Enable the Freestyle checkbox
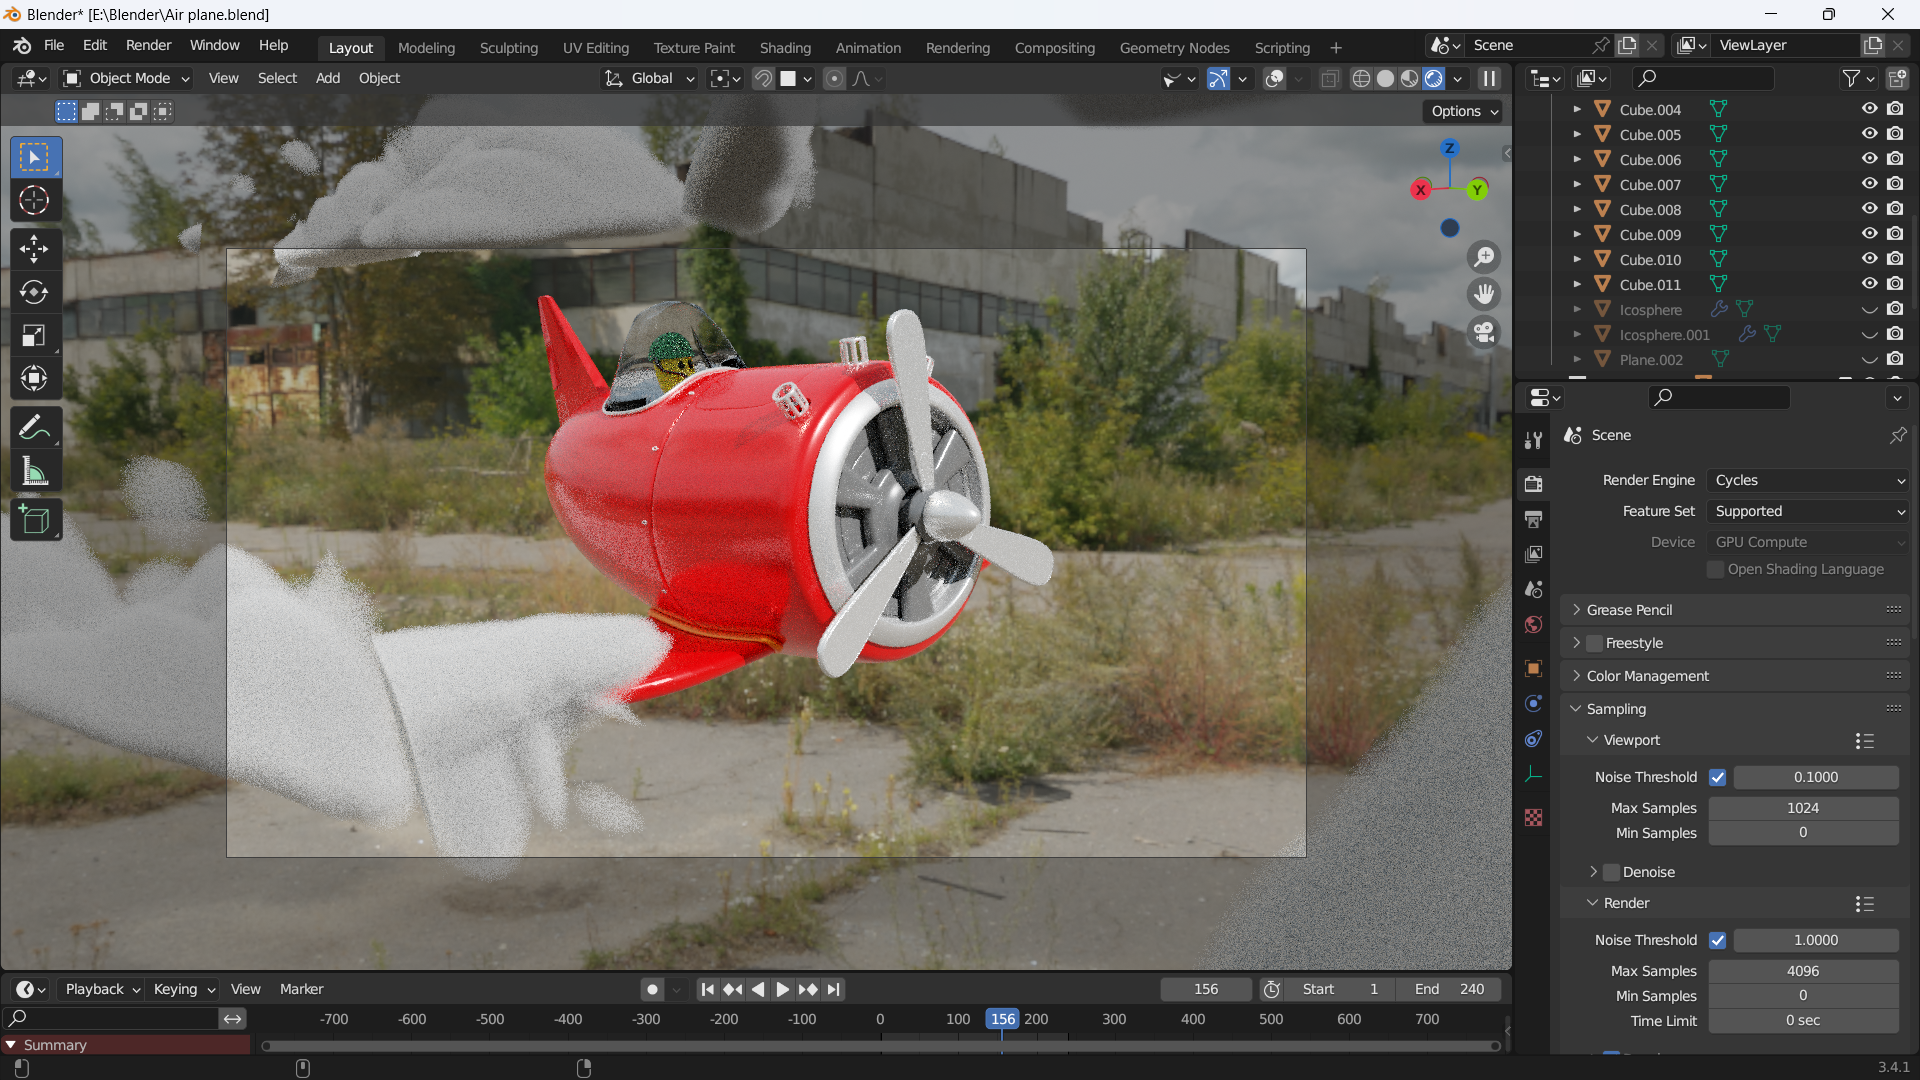Screen dimensions: 1920x1080 tap(1594, 643)
